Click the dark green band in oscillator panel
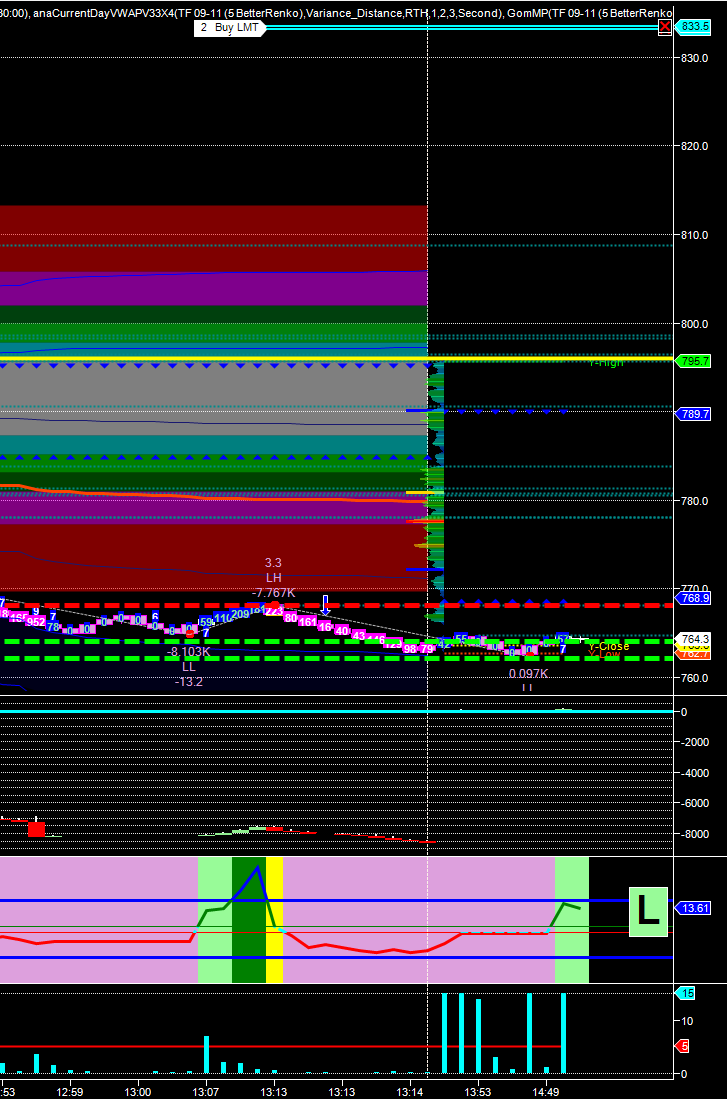This screenshot has width=727, height=1099. click(x=249, y=920)
